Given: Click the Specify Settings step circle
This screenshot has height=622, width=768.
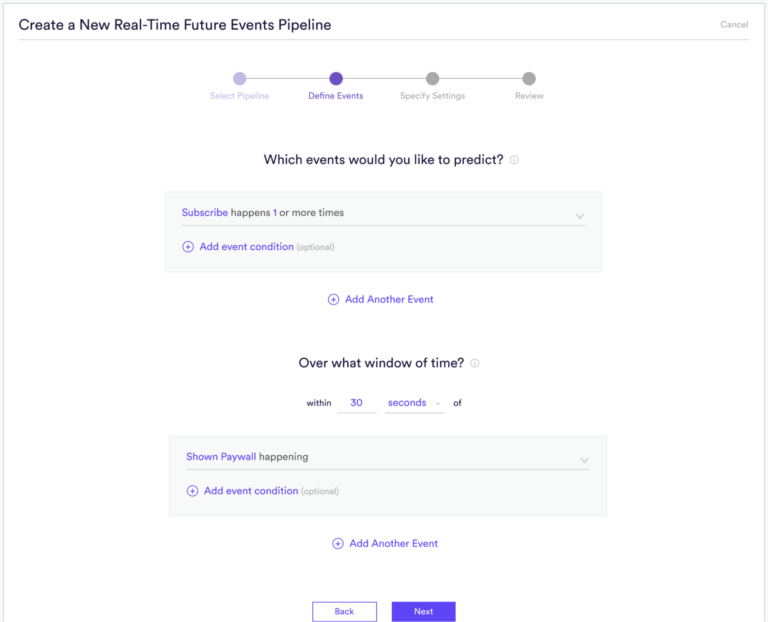Looking at the screenshot, I should point(432,79).
